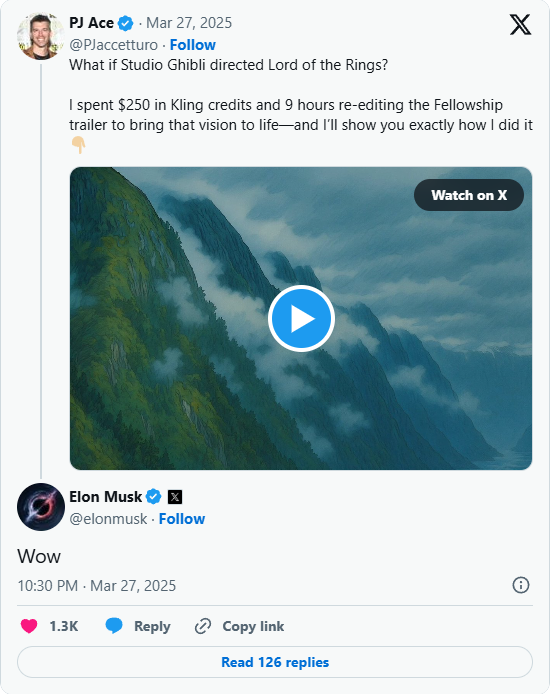Click the 10:30 PM timestamp link
Image resolution: width=551 pixels, height=694 pixels.
(x=96, y=586)
